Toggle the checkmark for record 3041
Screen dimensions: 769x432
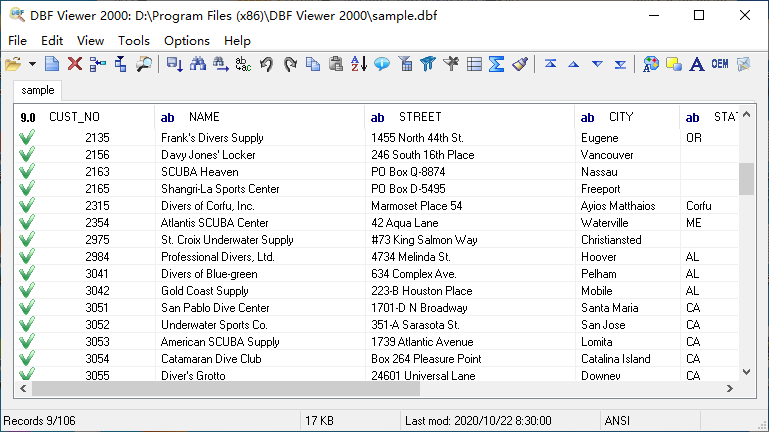pyautogui.click(x=27, y=274)
